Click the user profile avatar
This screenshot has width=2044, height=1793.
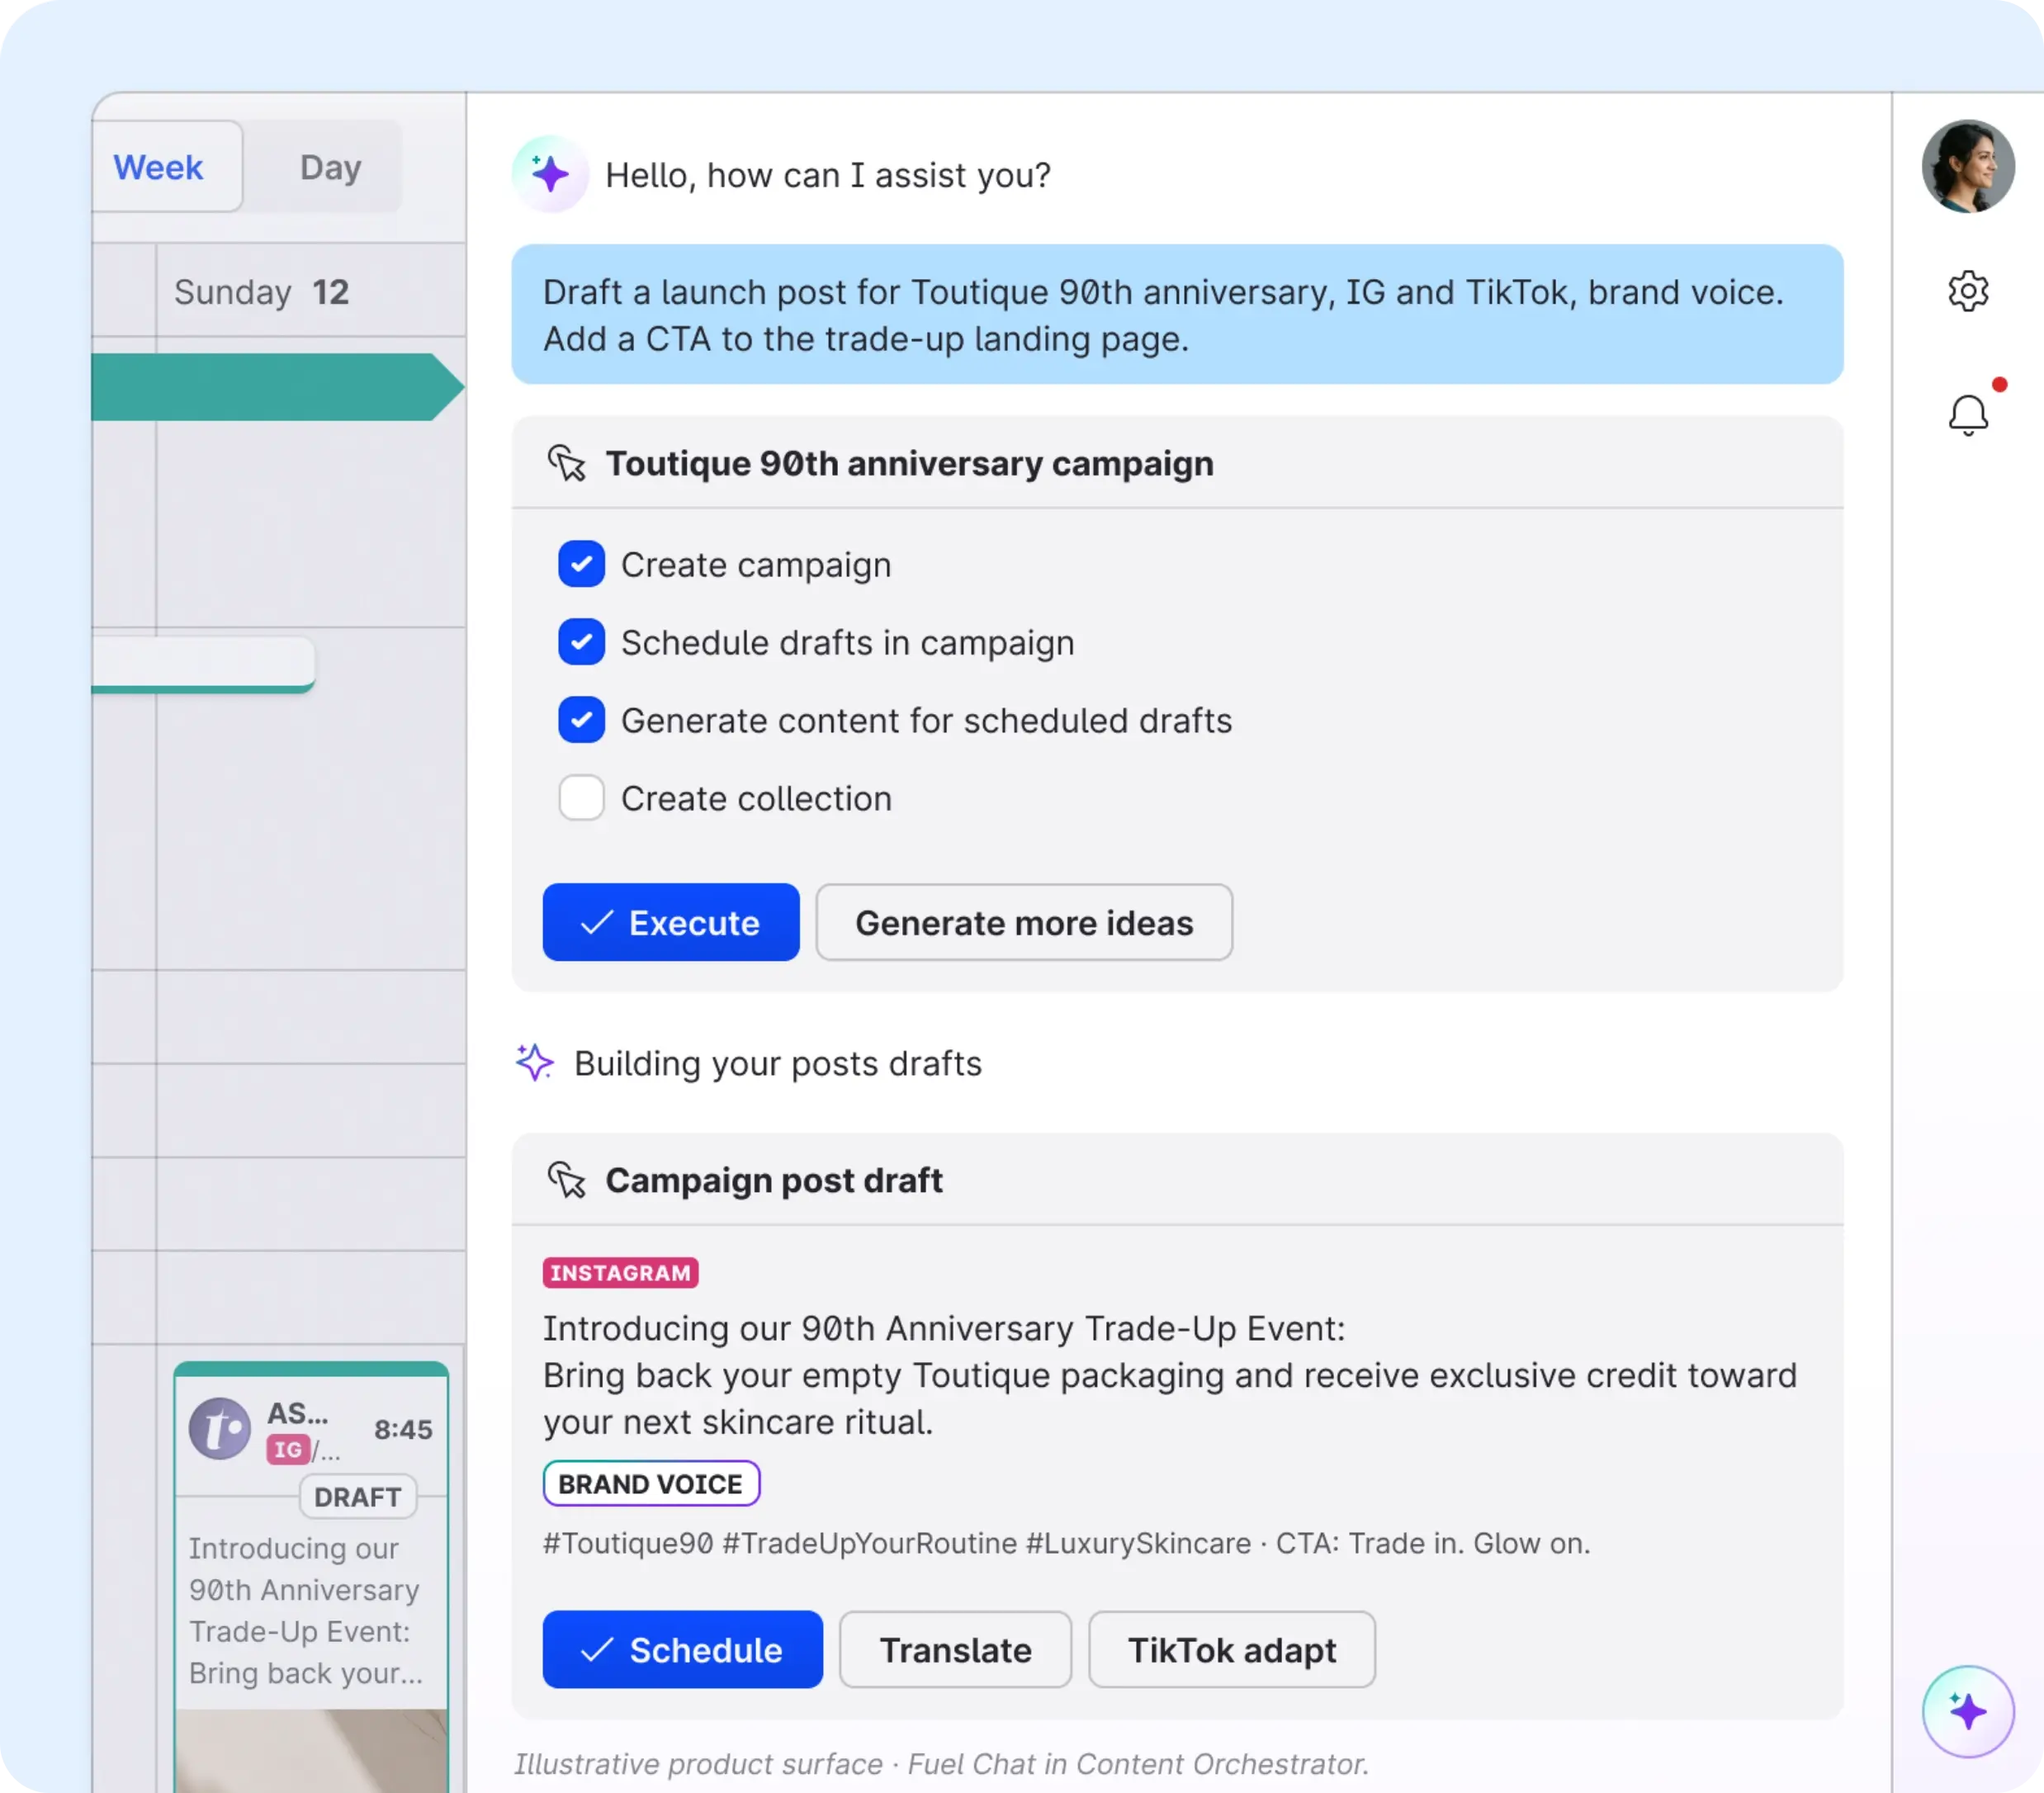click(x=1967, y=166)
